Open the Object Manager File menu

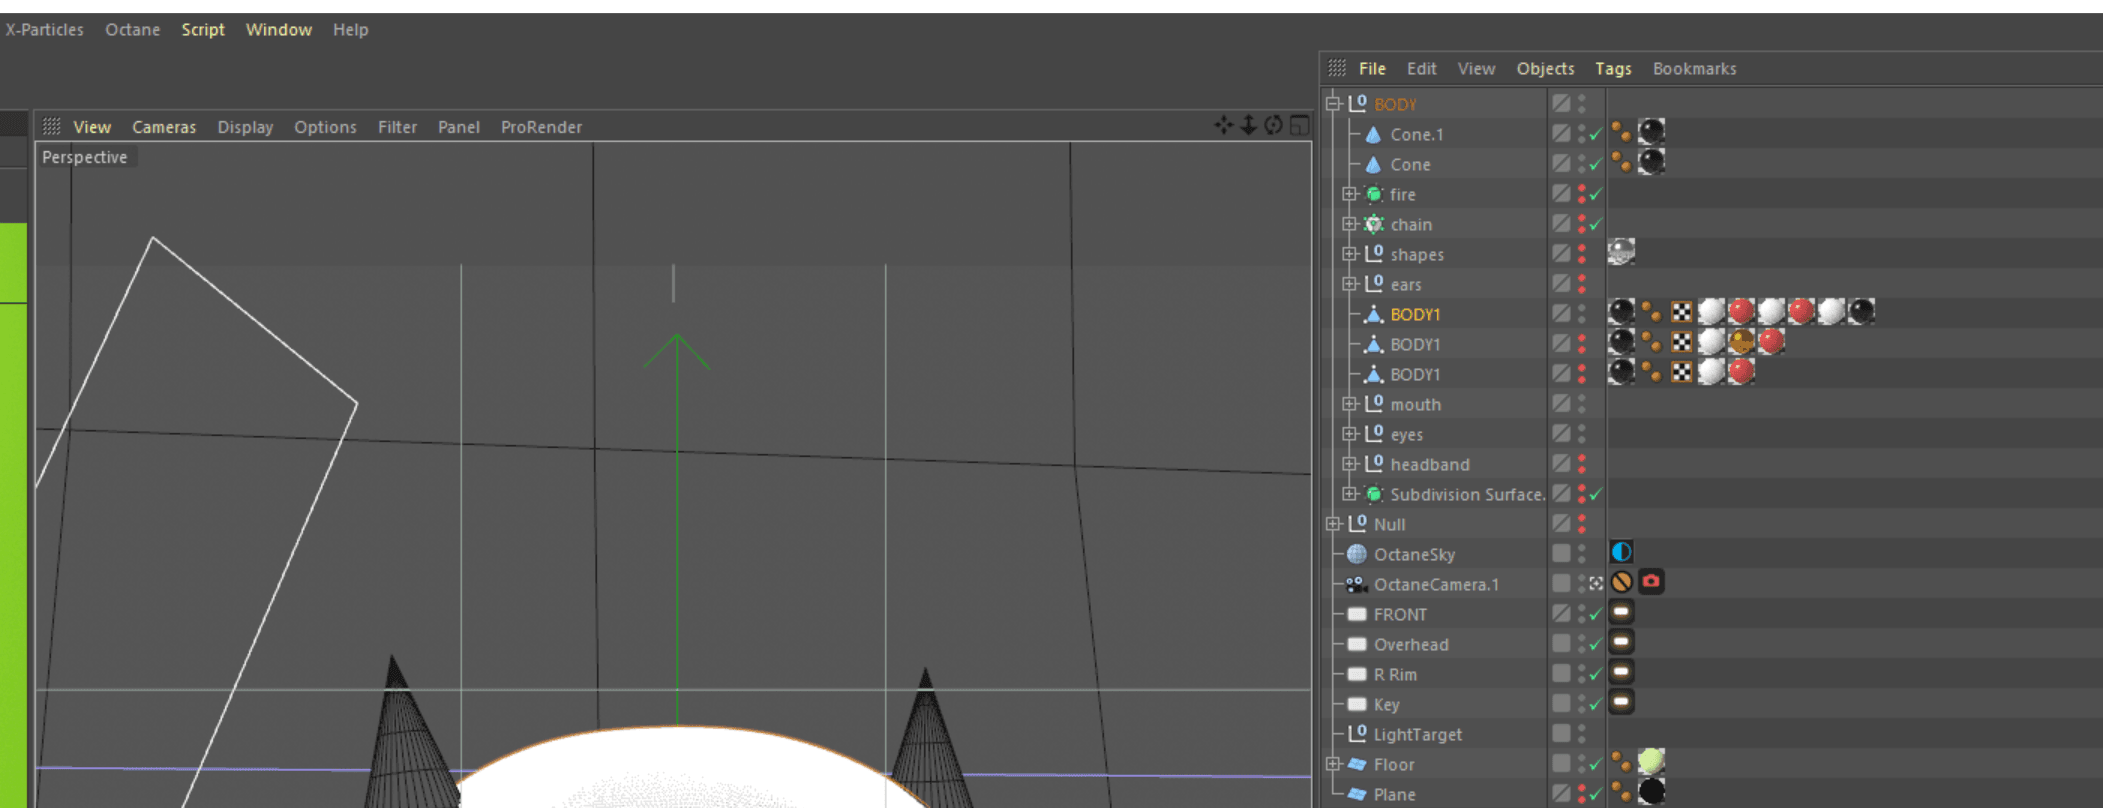tap(1372, 69)
